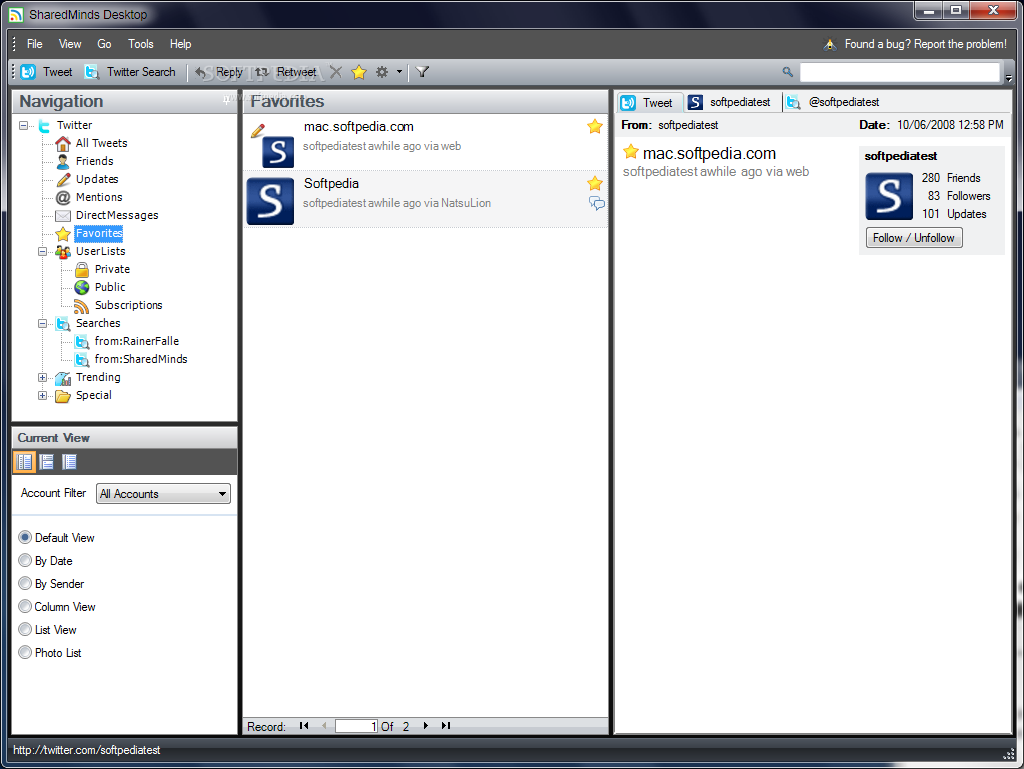Click the delete X icon in toolbar
The width and height of the screenshot is (1024, 769).
pyautogui.click(x=336, y=72)
